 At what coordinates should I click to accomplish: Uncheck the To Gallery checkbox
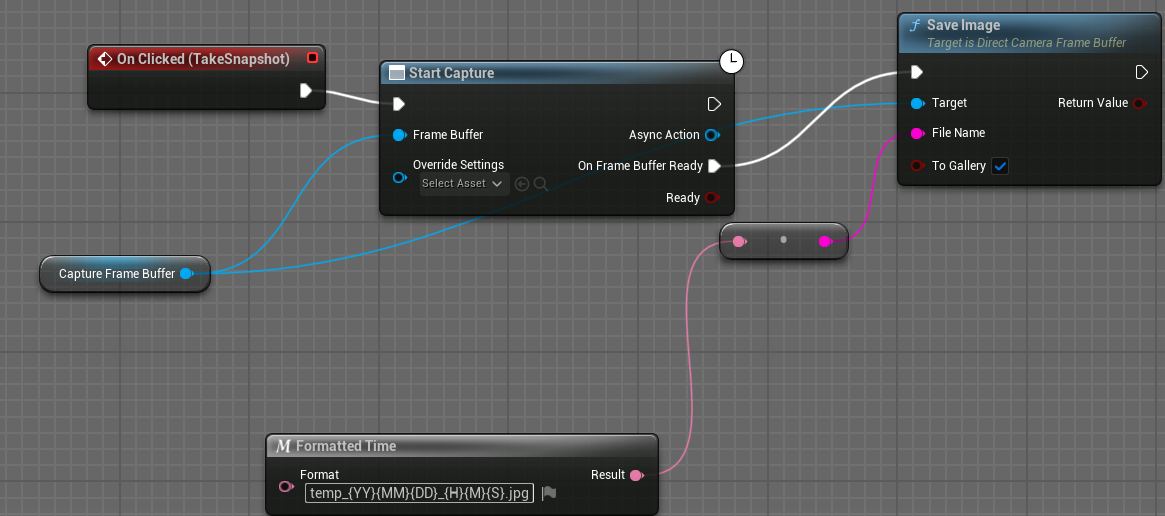[x=1000, y=166]
